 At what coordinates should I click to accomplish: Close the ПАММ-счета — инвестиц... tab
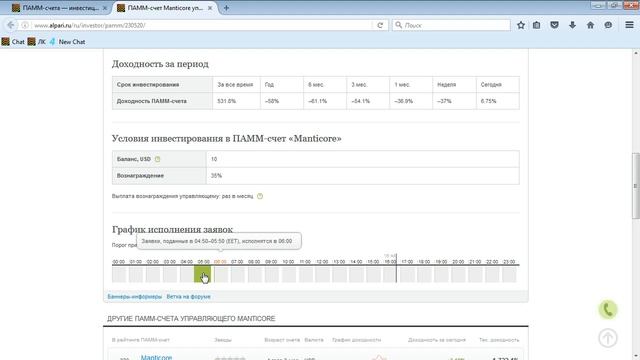(104, 8)
